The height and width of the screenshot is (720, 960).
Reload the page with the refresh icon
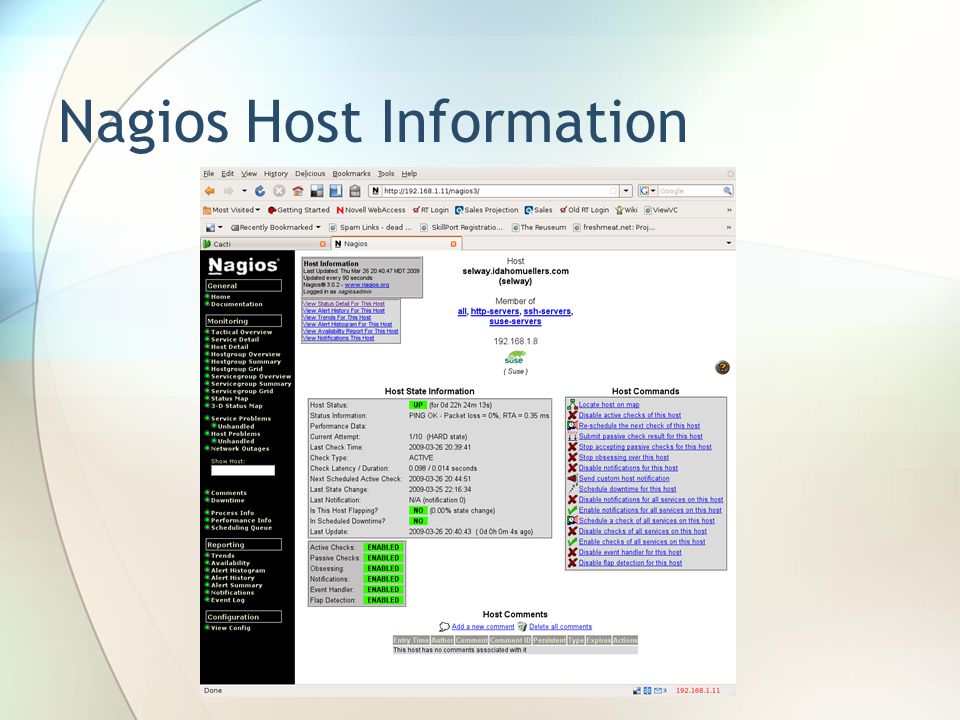pos(260,191)
